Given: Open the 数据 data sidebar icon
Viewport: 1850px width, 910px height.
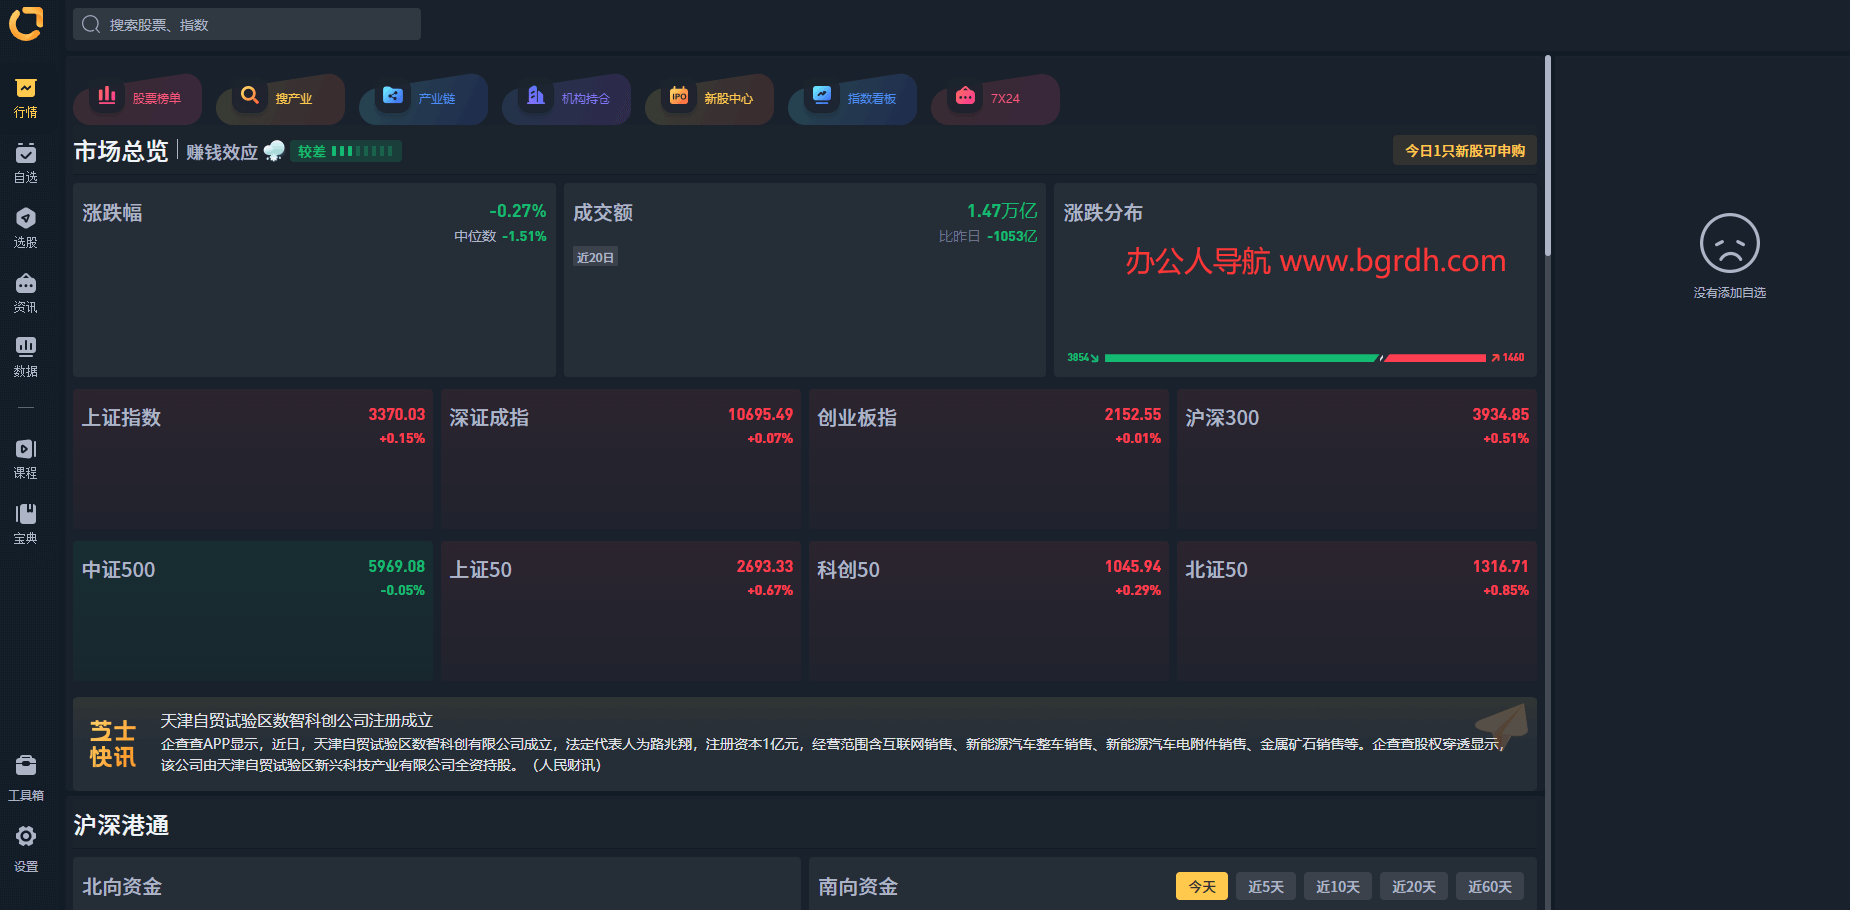Looking at the screenshot, I should pyautogui.click(x=26, y=357).
